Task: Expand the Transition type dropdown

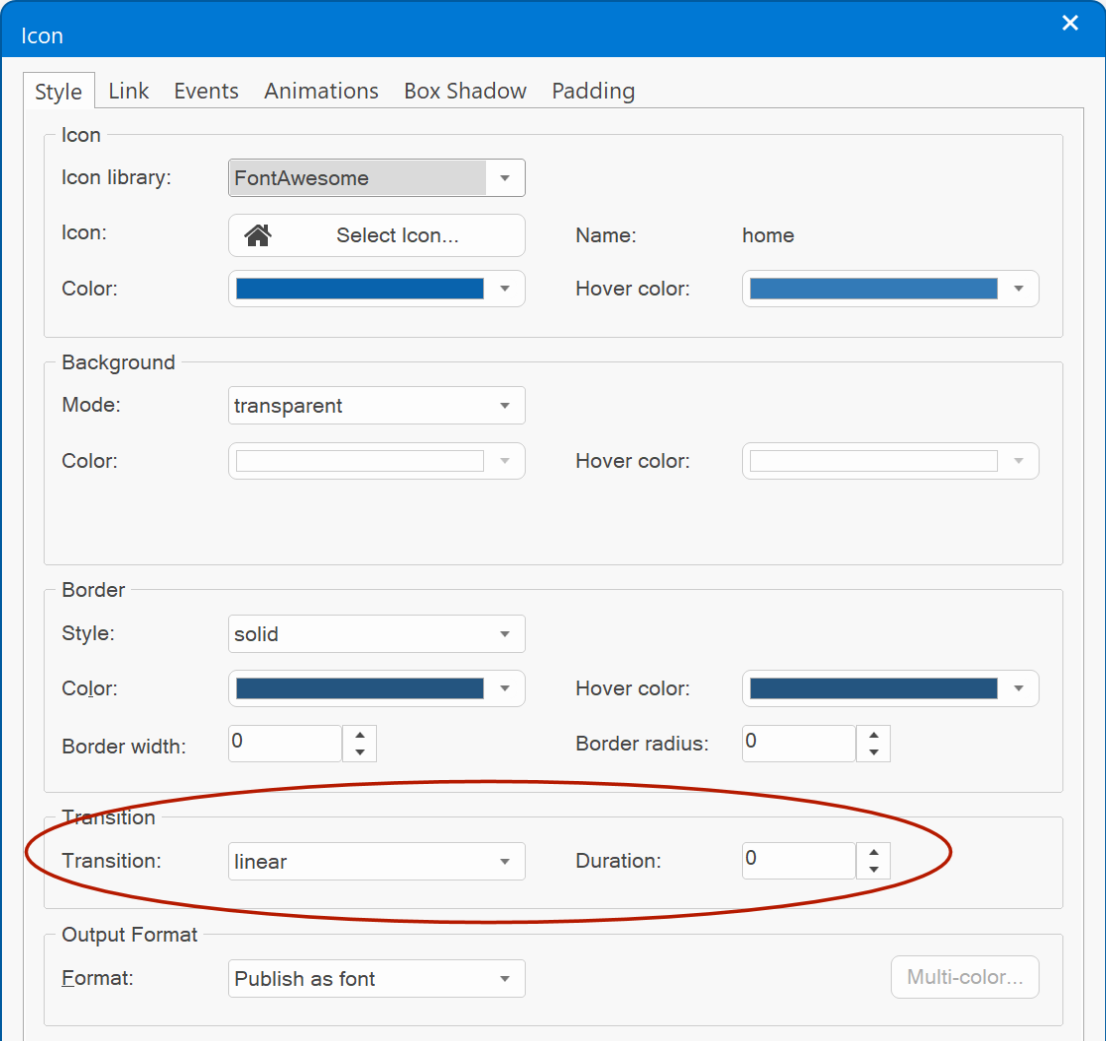Action: (376, 862)
